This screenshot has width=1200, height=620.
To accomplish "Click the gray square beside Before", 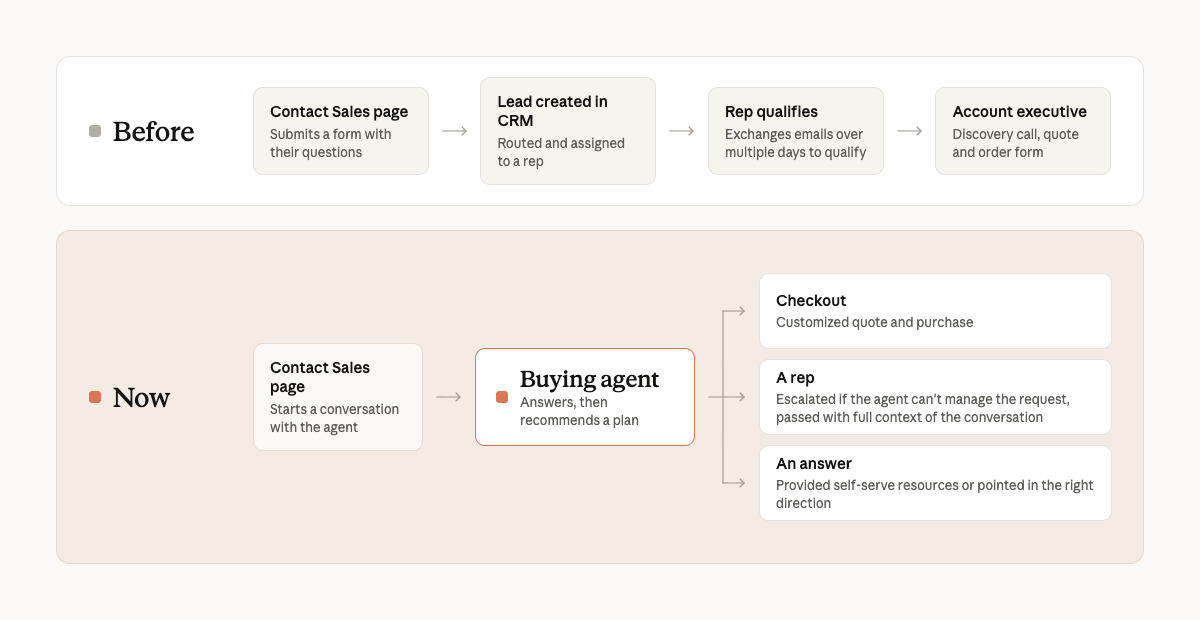I will pyautogui.click(x=95, y=131).
